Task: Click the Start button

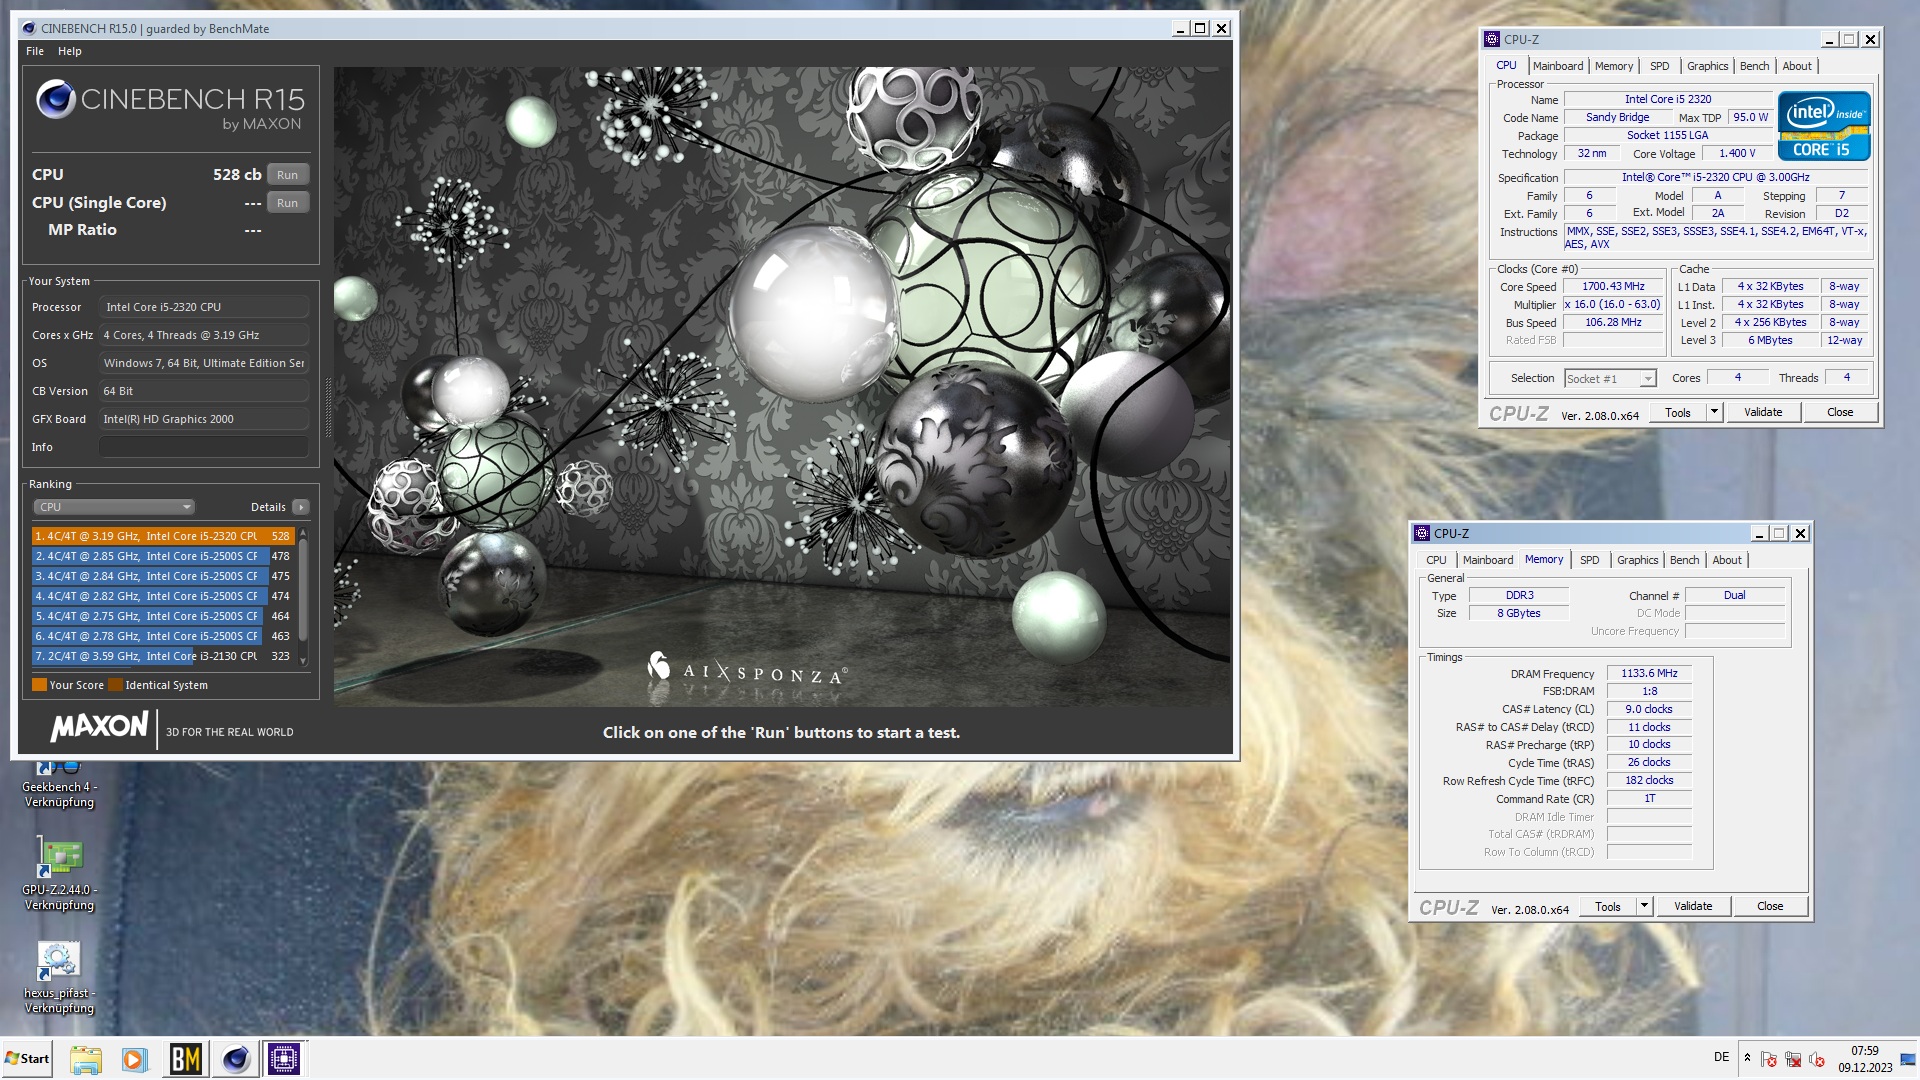Action: pyautogui.click(x=28, y=1059)
